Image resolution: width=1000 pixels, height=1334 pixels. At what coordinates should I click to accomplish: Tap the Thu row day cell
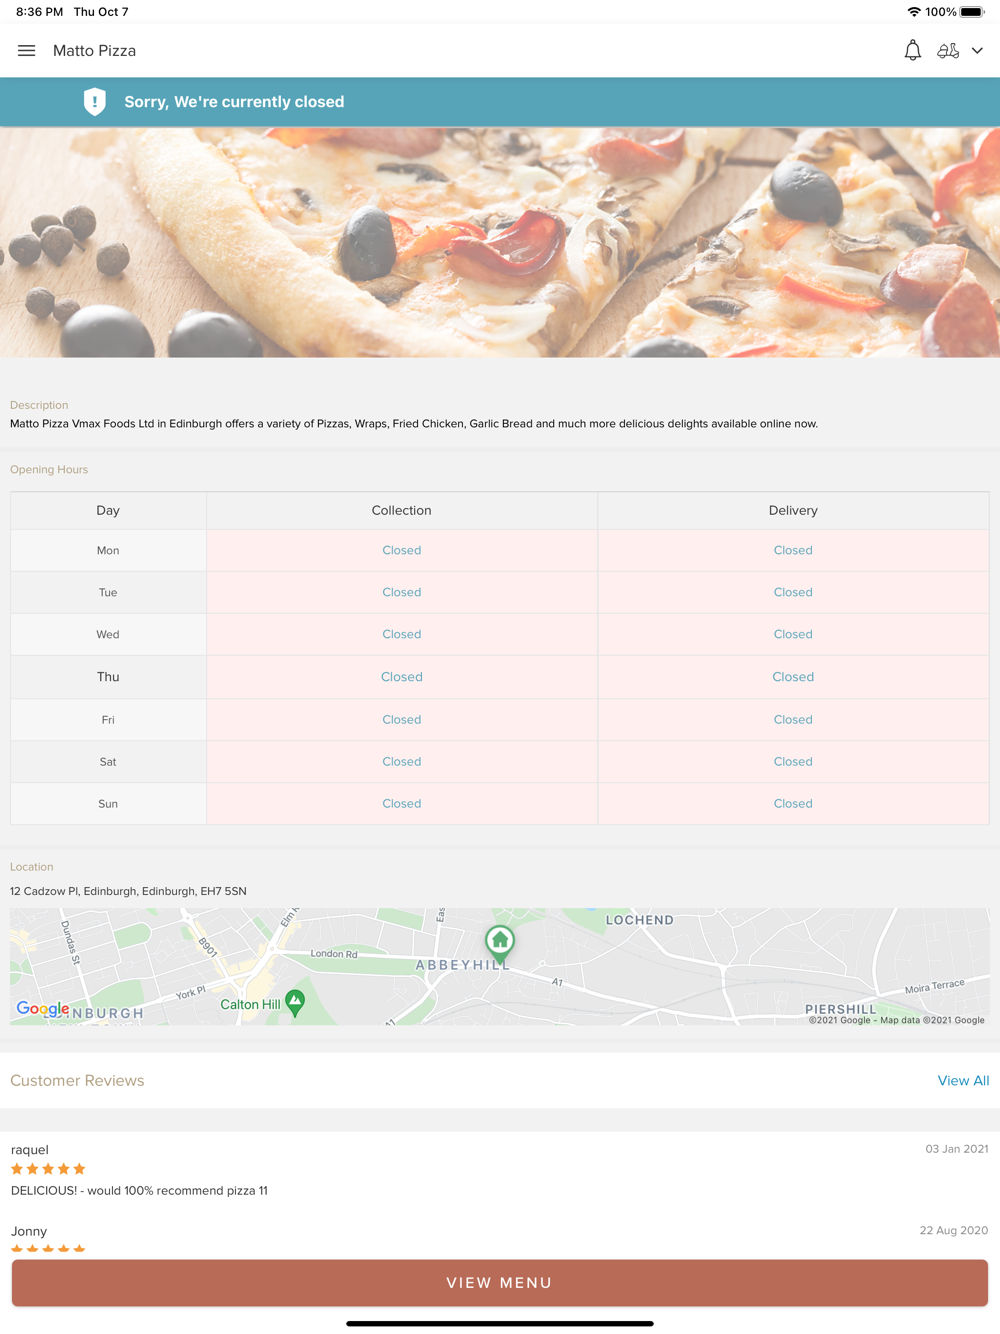108,677
